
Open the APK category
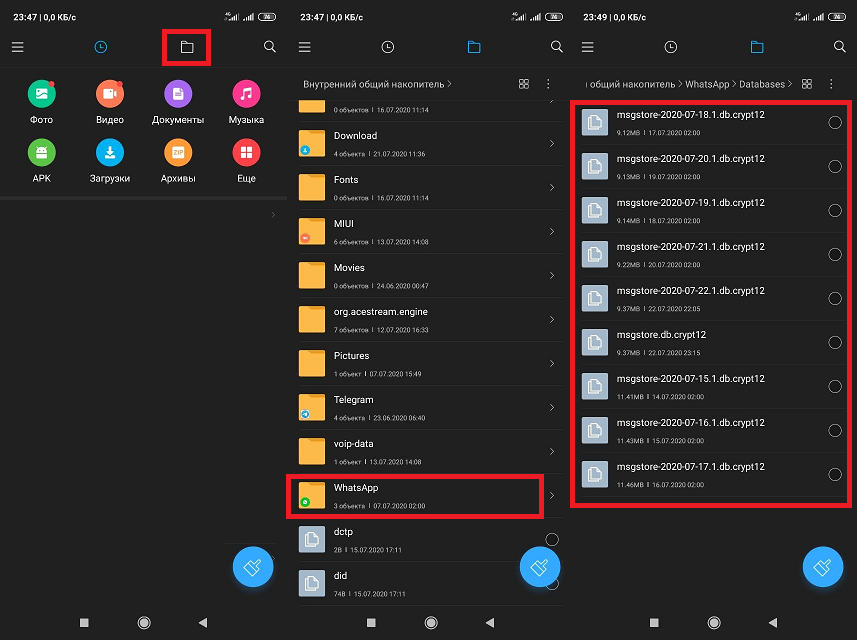(x=41, y=153)
